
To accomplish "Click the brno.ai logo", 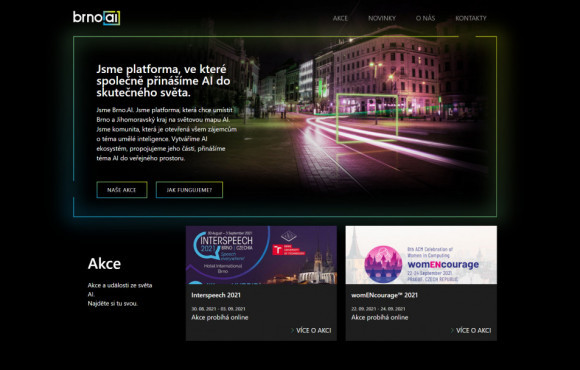I will click(x=96, y=18).
